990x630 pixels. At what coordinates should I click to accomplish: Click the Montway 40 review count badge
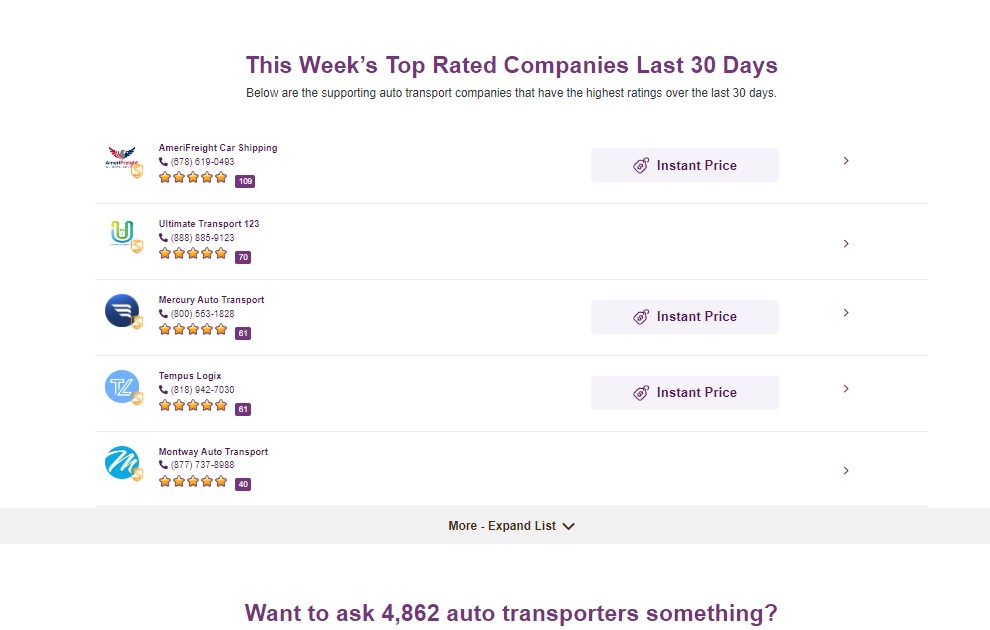[243, 484]
